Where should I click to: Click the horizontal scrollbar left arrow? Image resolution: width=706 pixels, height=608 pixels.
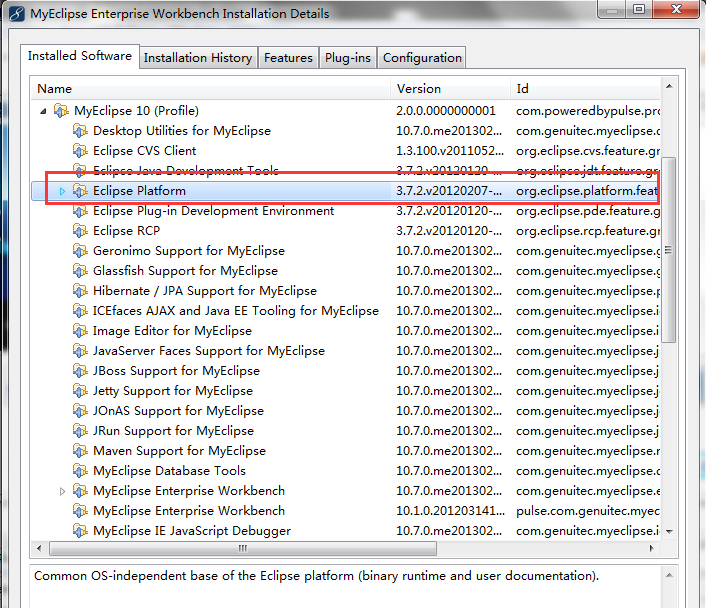tap(39, 548)
